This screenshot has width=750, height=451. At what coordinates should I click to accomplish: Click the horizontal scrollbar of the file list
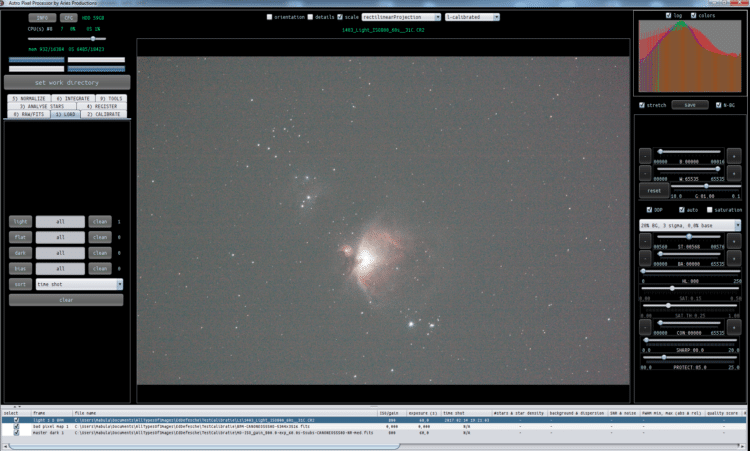[x=205, y=446]
